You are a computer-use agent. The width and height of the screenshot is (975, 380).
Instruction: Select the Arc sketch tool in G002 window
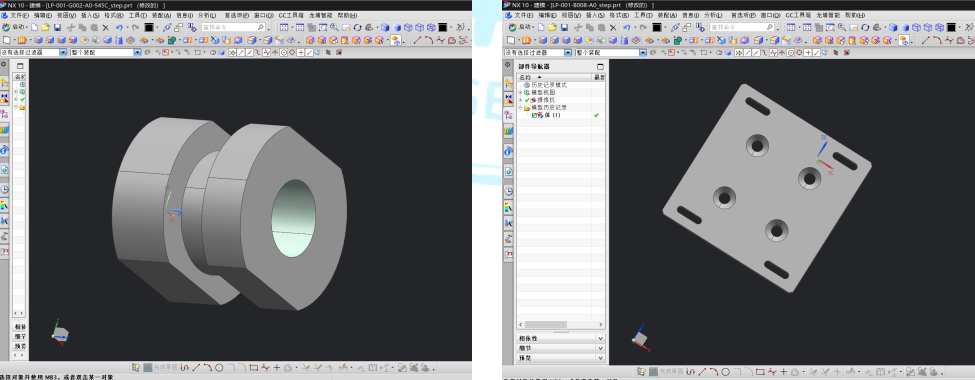(208, 368)
